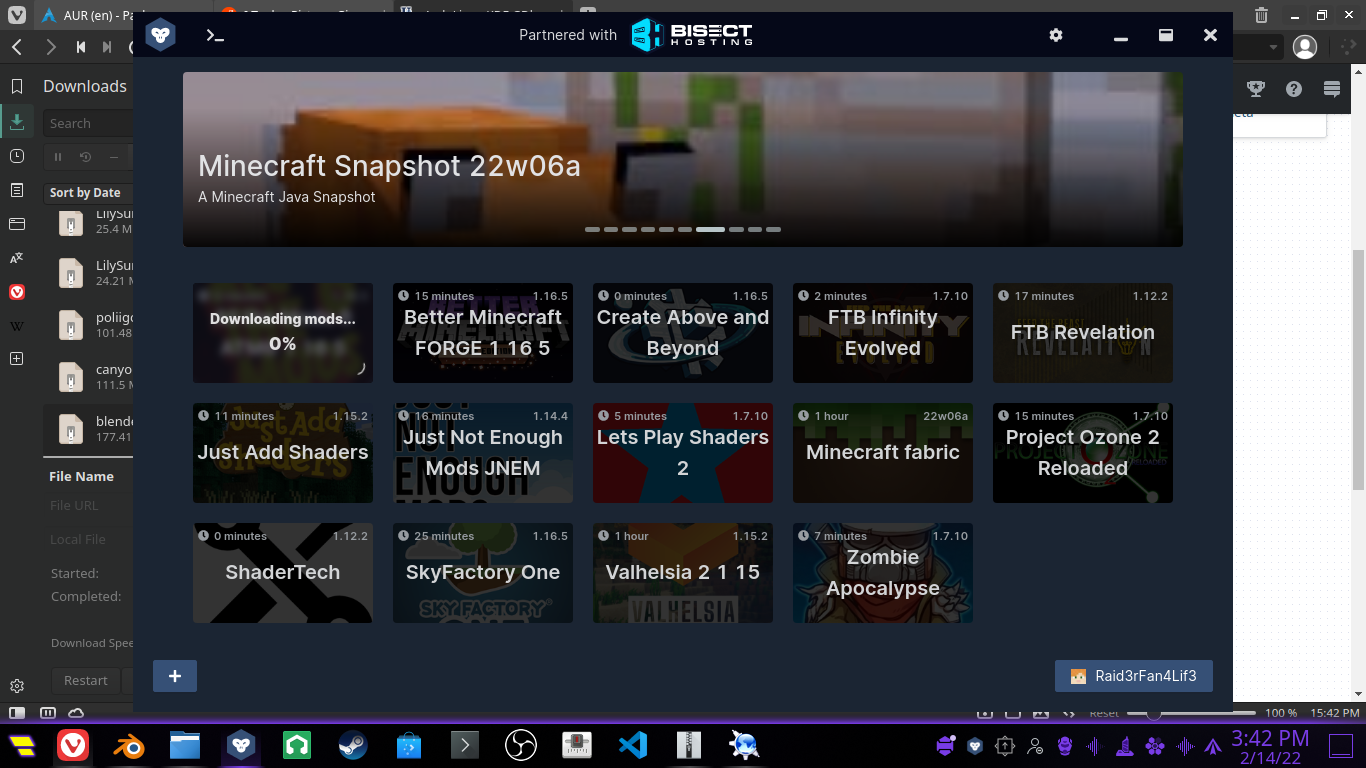Open the GDLauncher console terminal icon

(x=215, y=35)
